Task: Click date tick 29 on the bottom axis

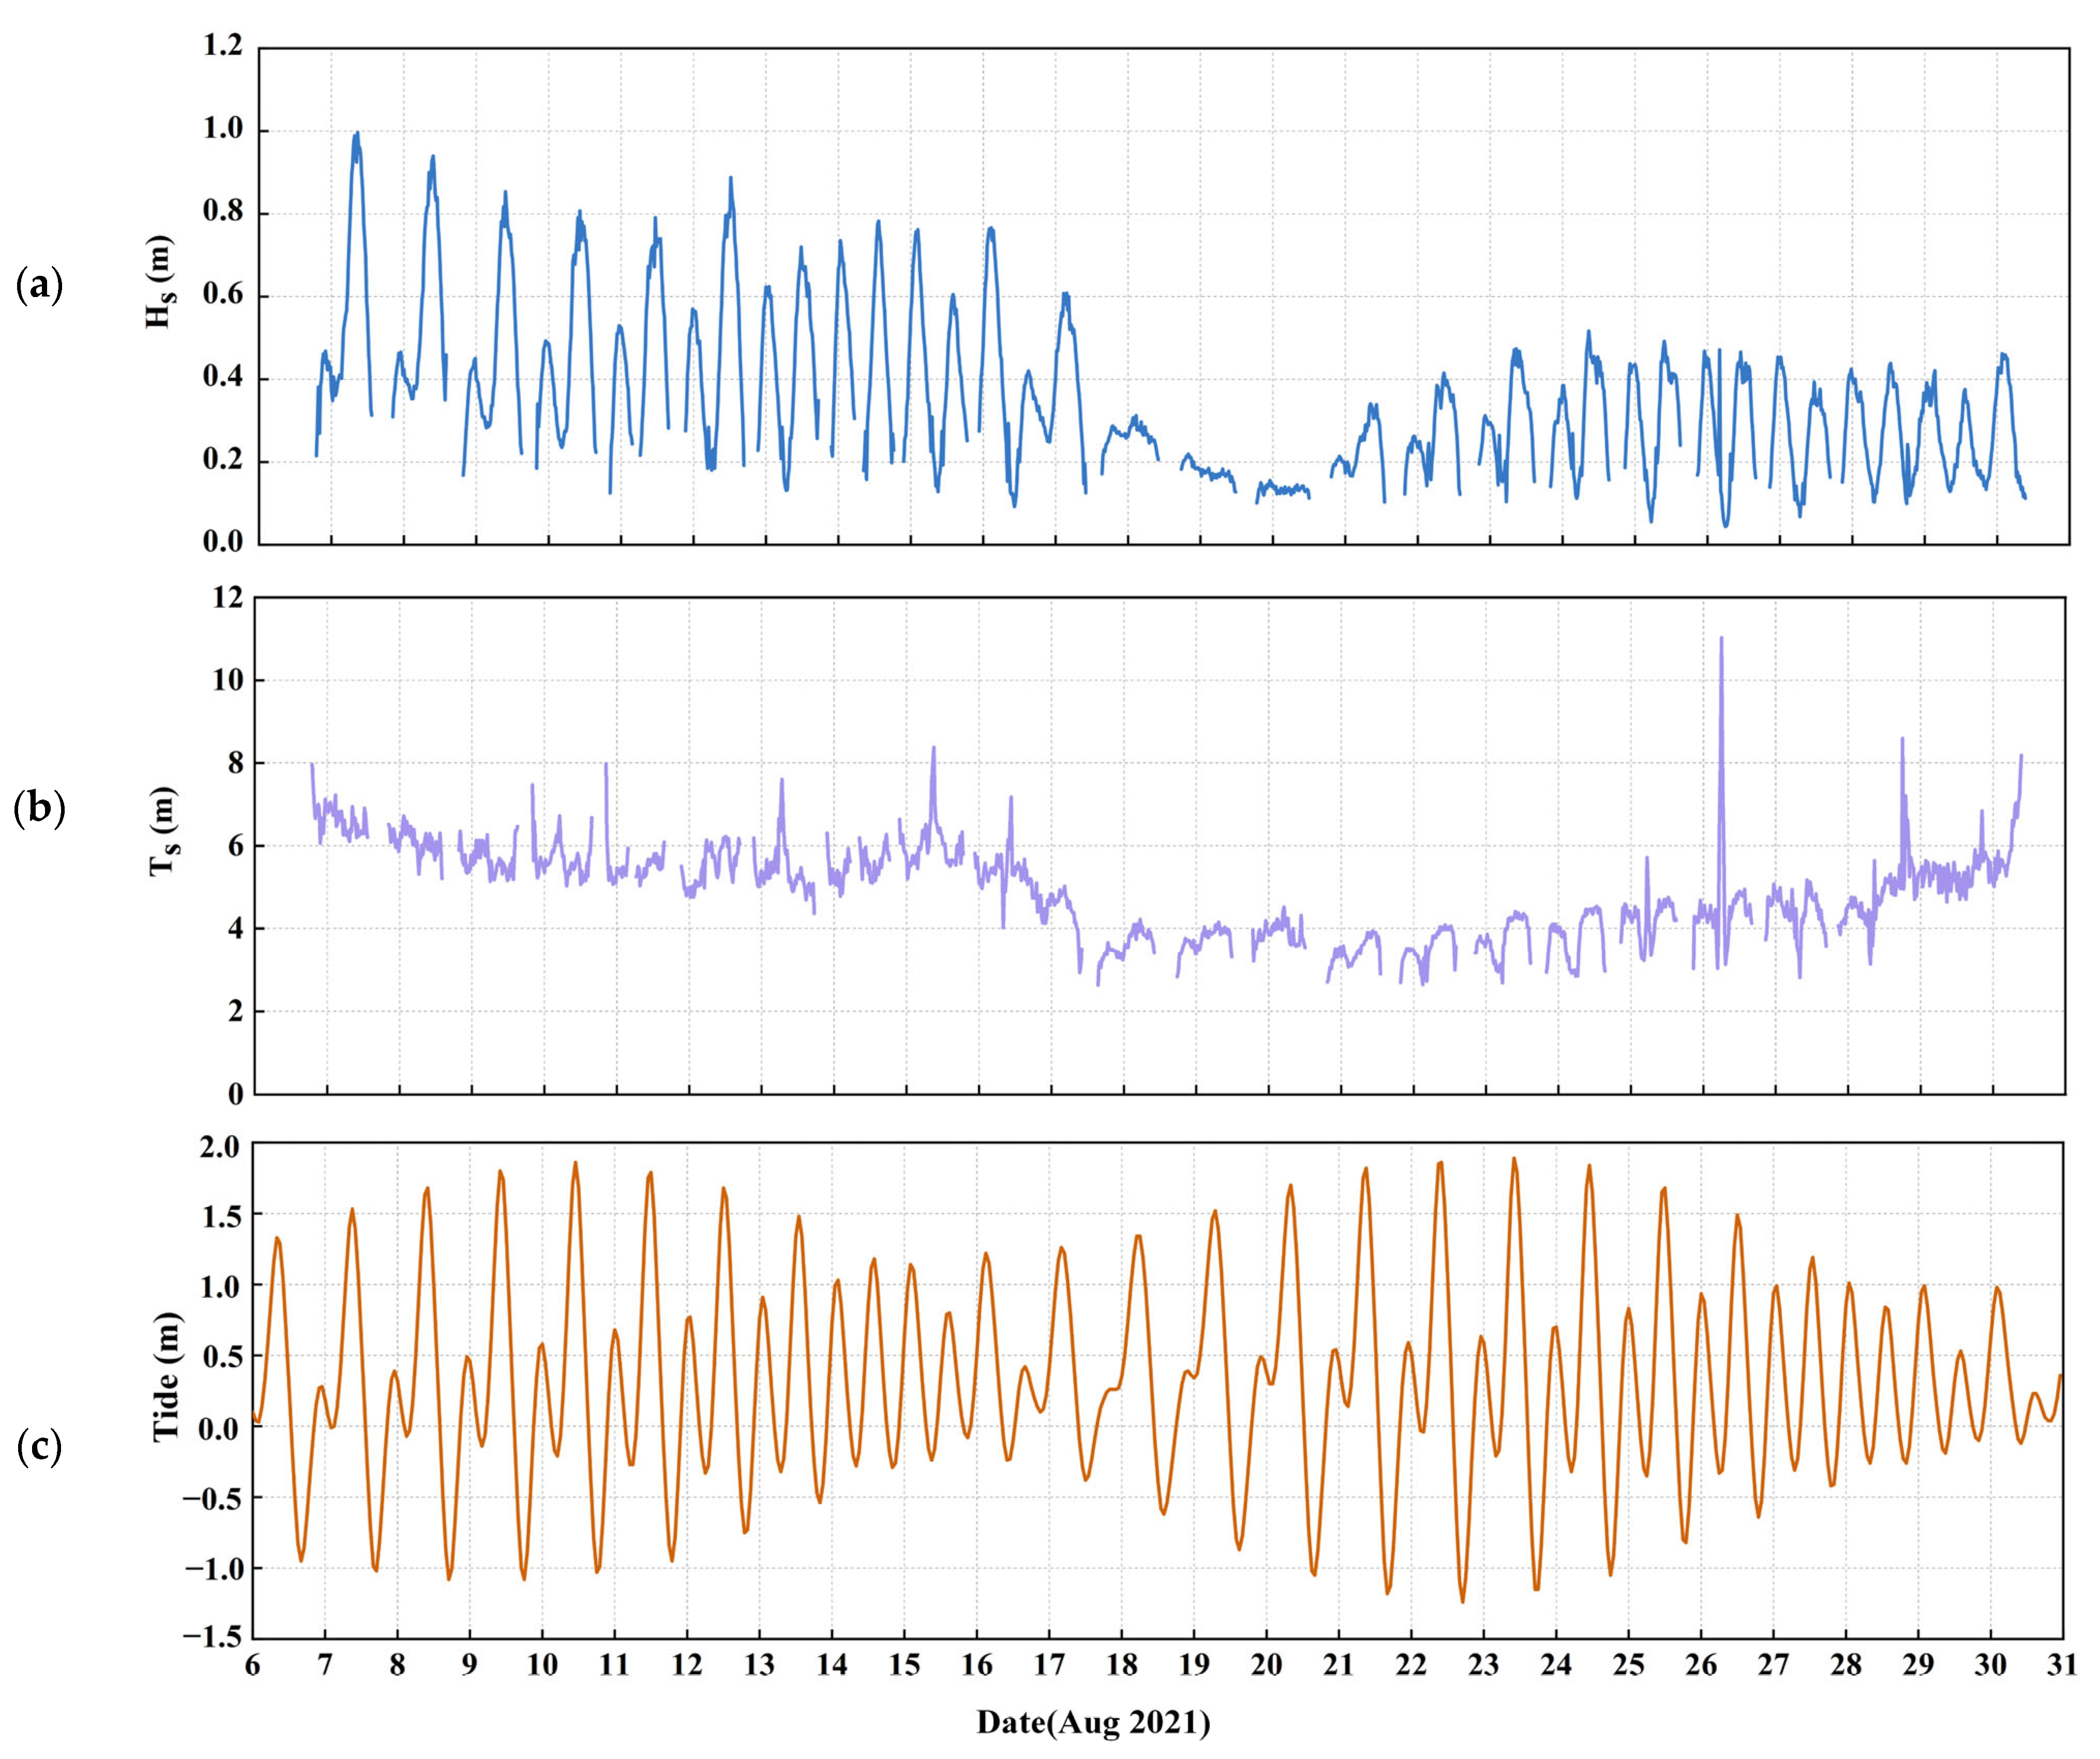Action: 1919,1665
